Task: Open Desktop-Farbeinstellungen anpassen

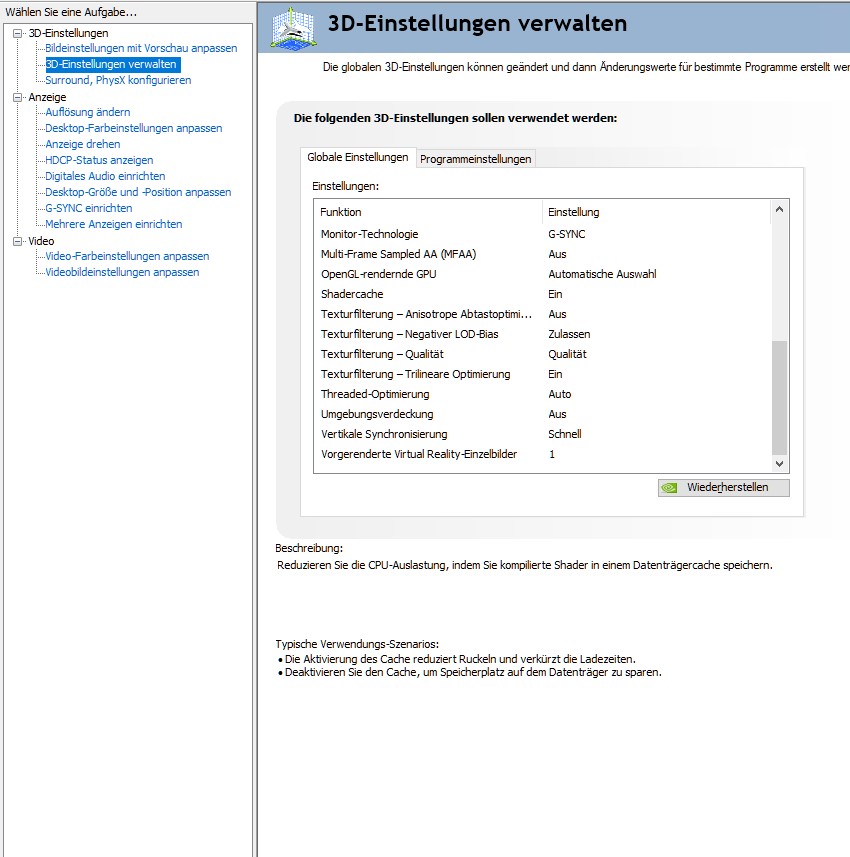Action: 133,128
